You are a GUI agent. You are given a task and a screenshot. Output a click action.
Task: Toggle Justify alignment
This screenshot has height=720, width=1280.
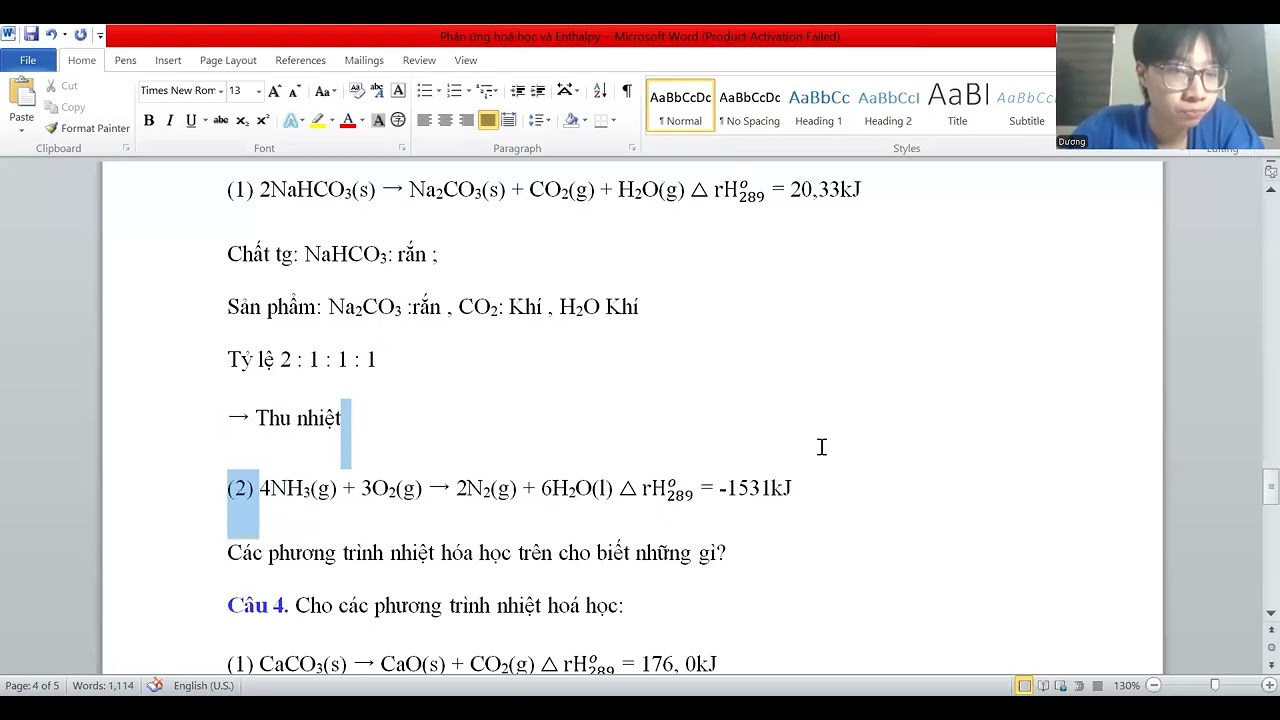pos(487,120)
